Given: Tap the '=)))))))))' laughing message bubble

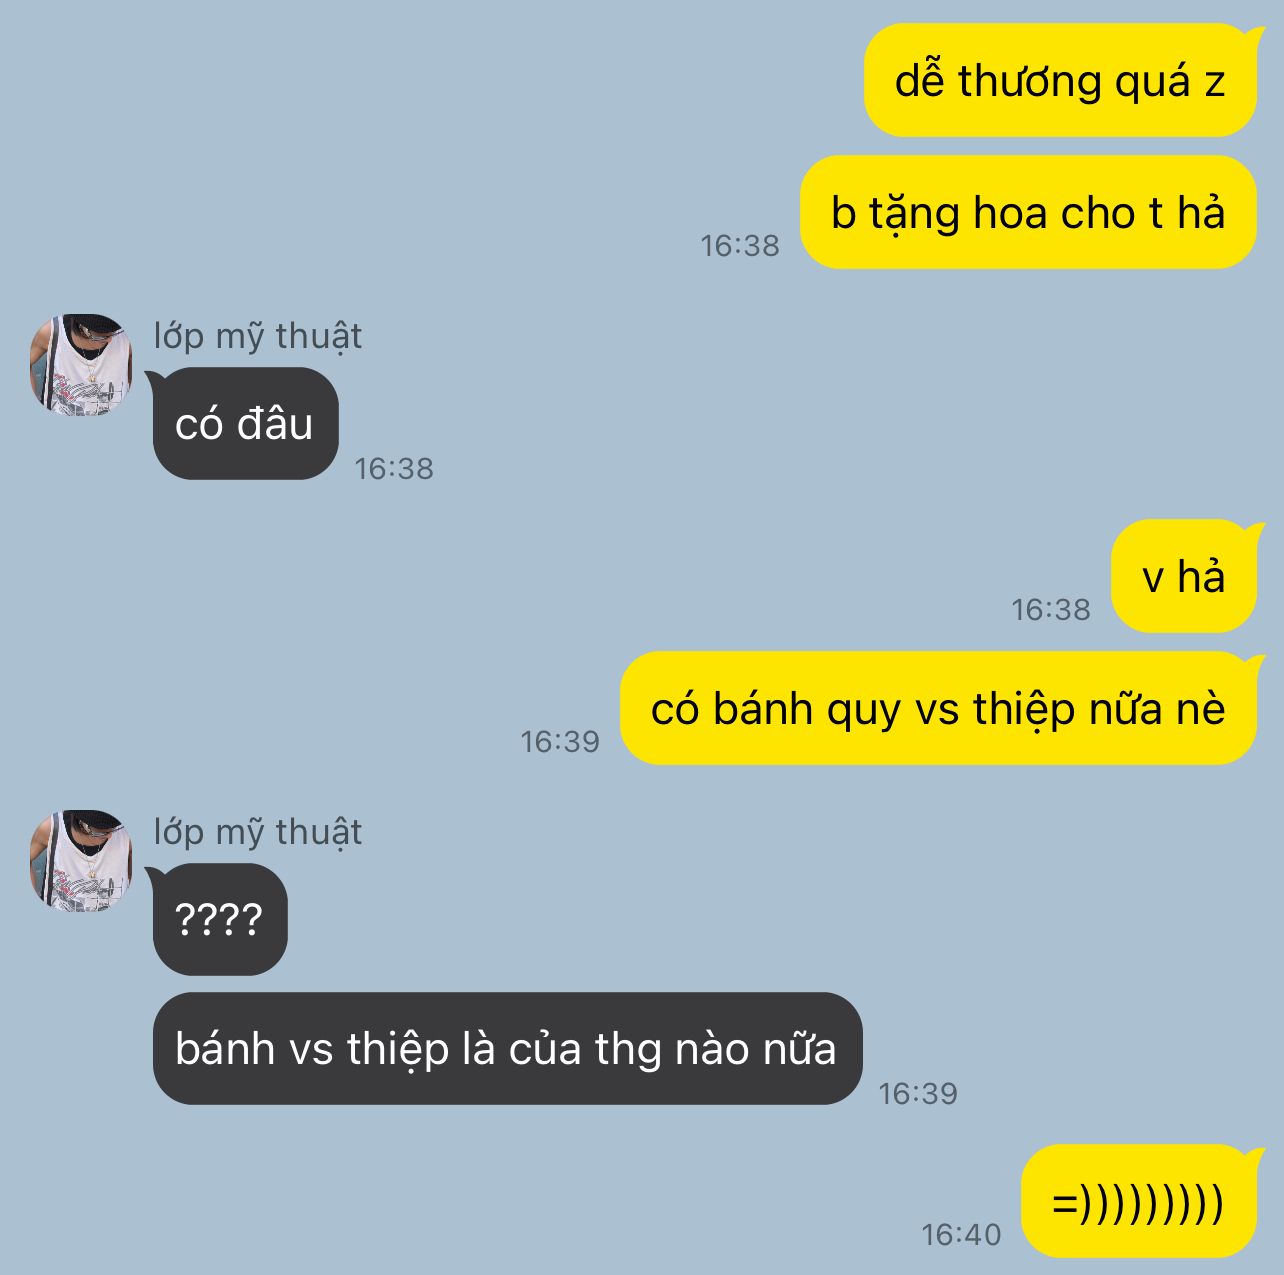Looking at the screenshot, I should tap(1139, 1201).
